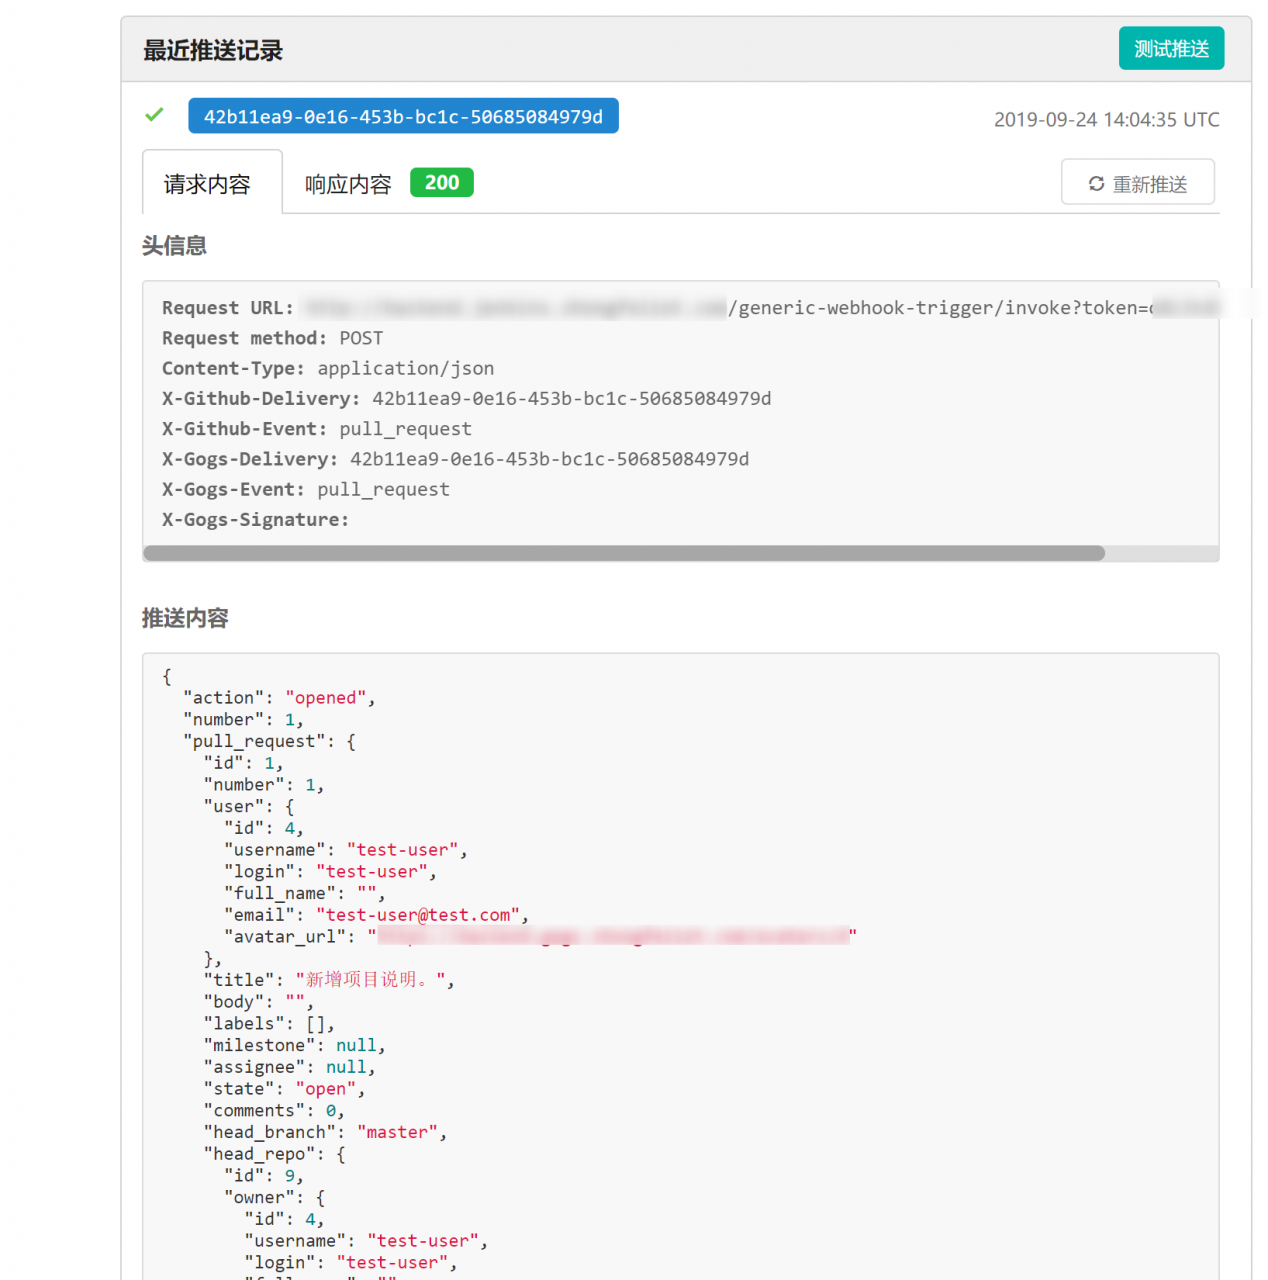
Task: Click the "full_name": "" line under user
Action: pyautogui.click(x=304, y=893)
